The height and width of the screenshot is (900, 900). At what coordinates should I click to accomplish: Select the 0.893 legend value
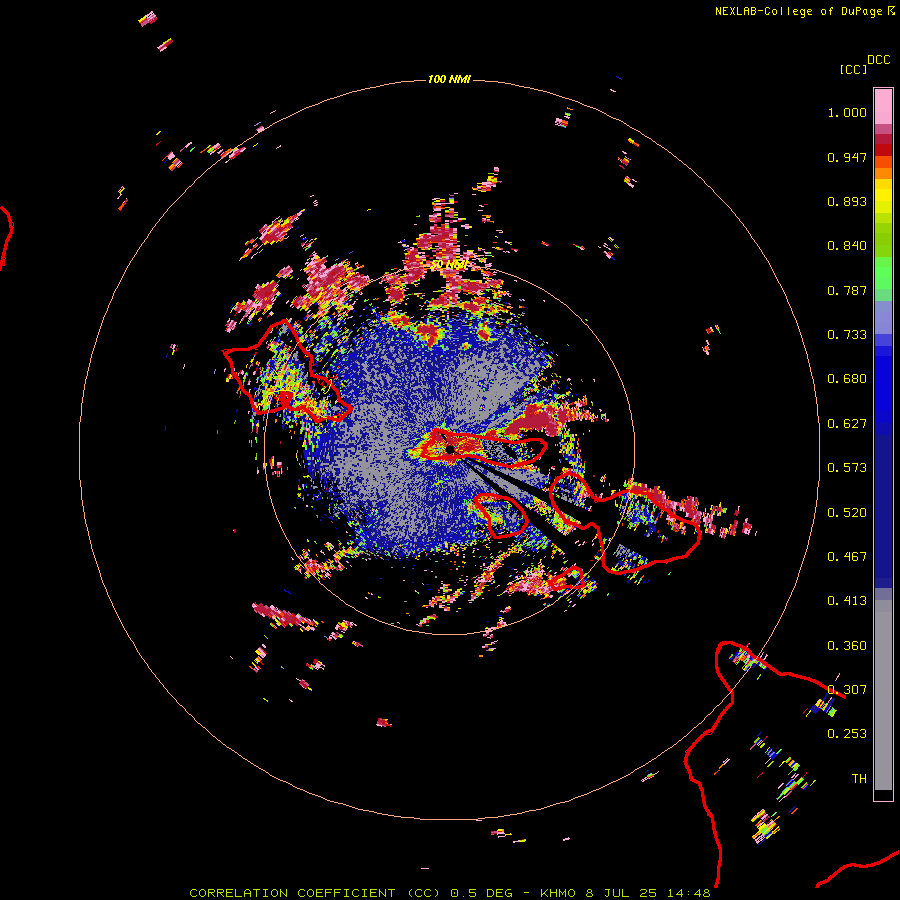pos(847,201)
